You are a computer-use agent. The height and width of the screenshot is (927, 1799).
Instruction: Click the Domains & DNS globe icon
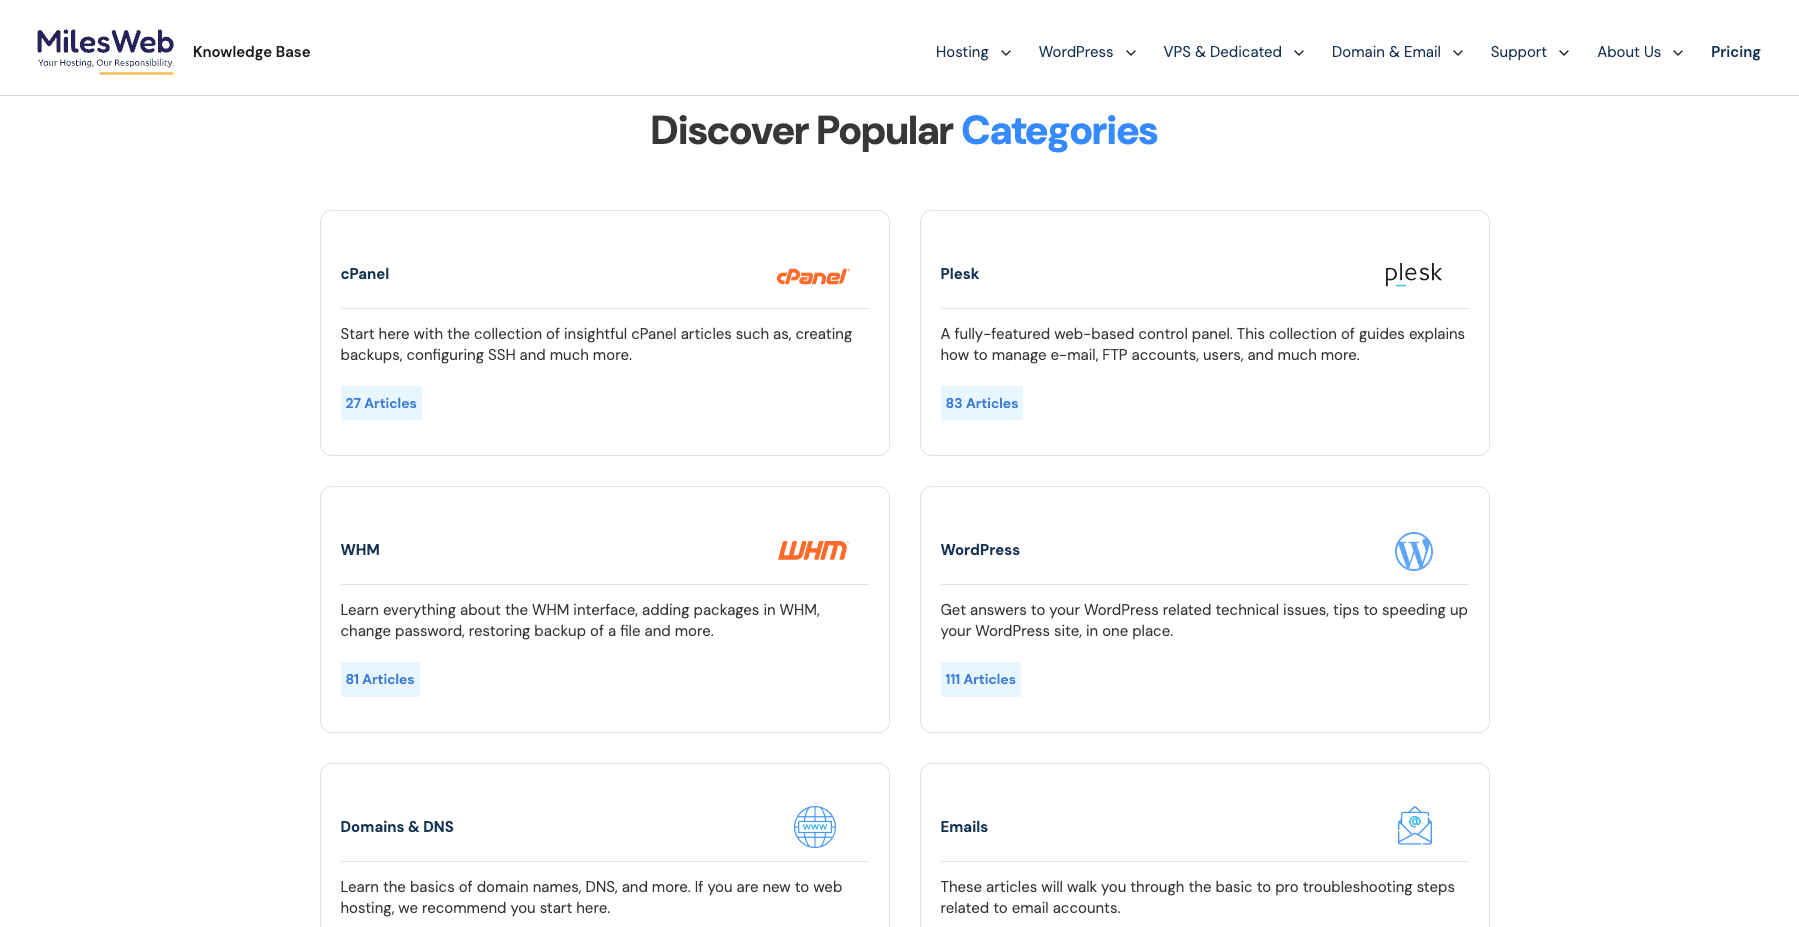pyautogui.click(x=814, y=827)
